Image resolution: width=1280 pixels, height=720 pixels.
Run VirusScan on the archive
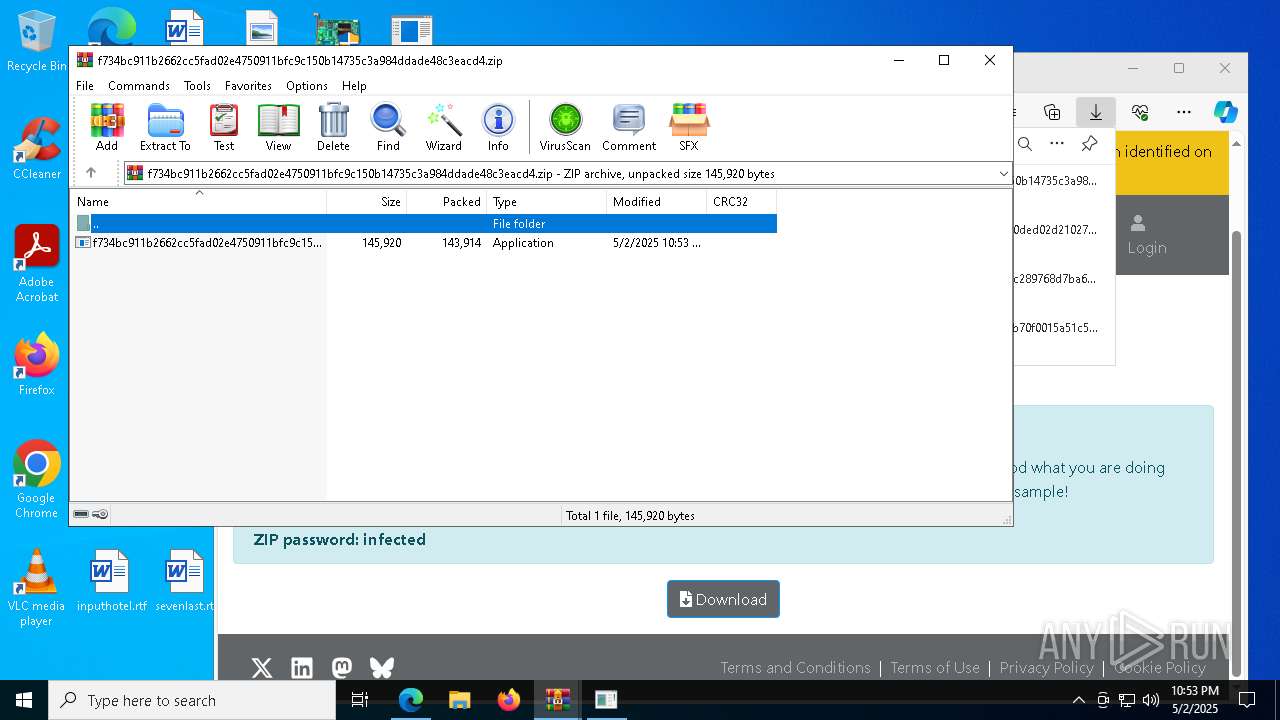point(565,127)
